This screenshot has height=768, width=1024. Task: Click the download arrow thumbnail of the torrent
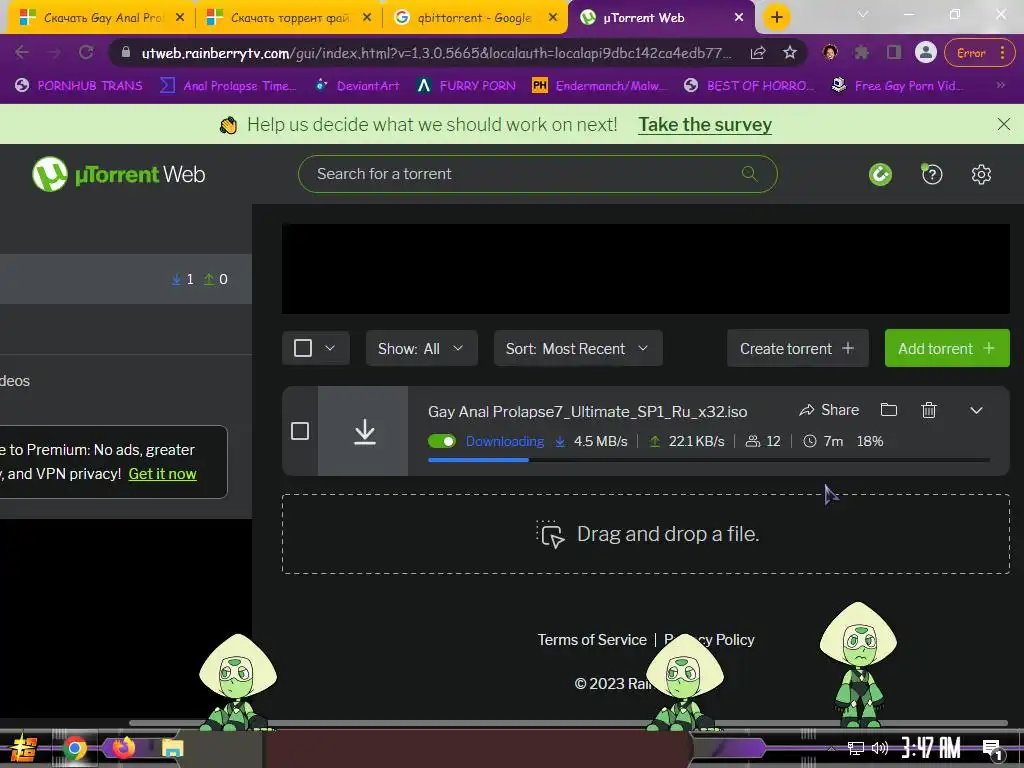tap(363, 431)
